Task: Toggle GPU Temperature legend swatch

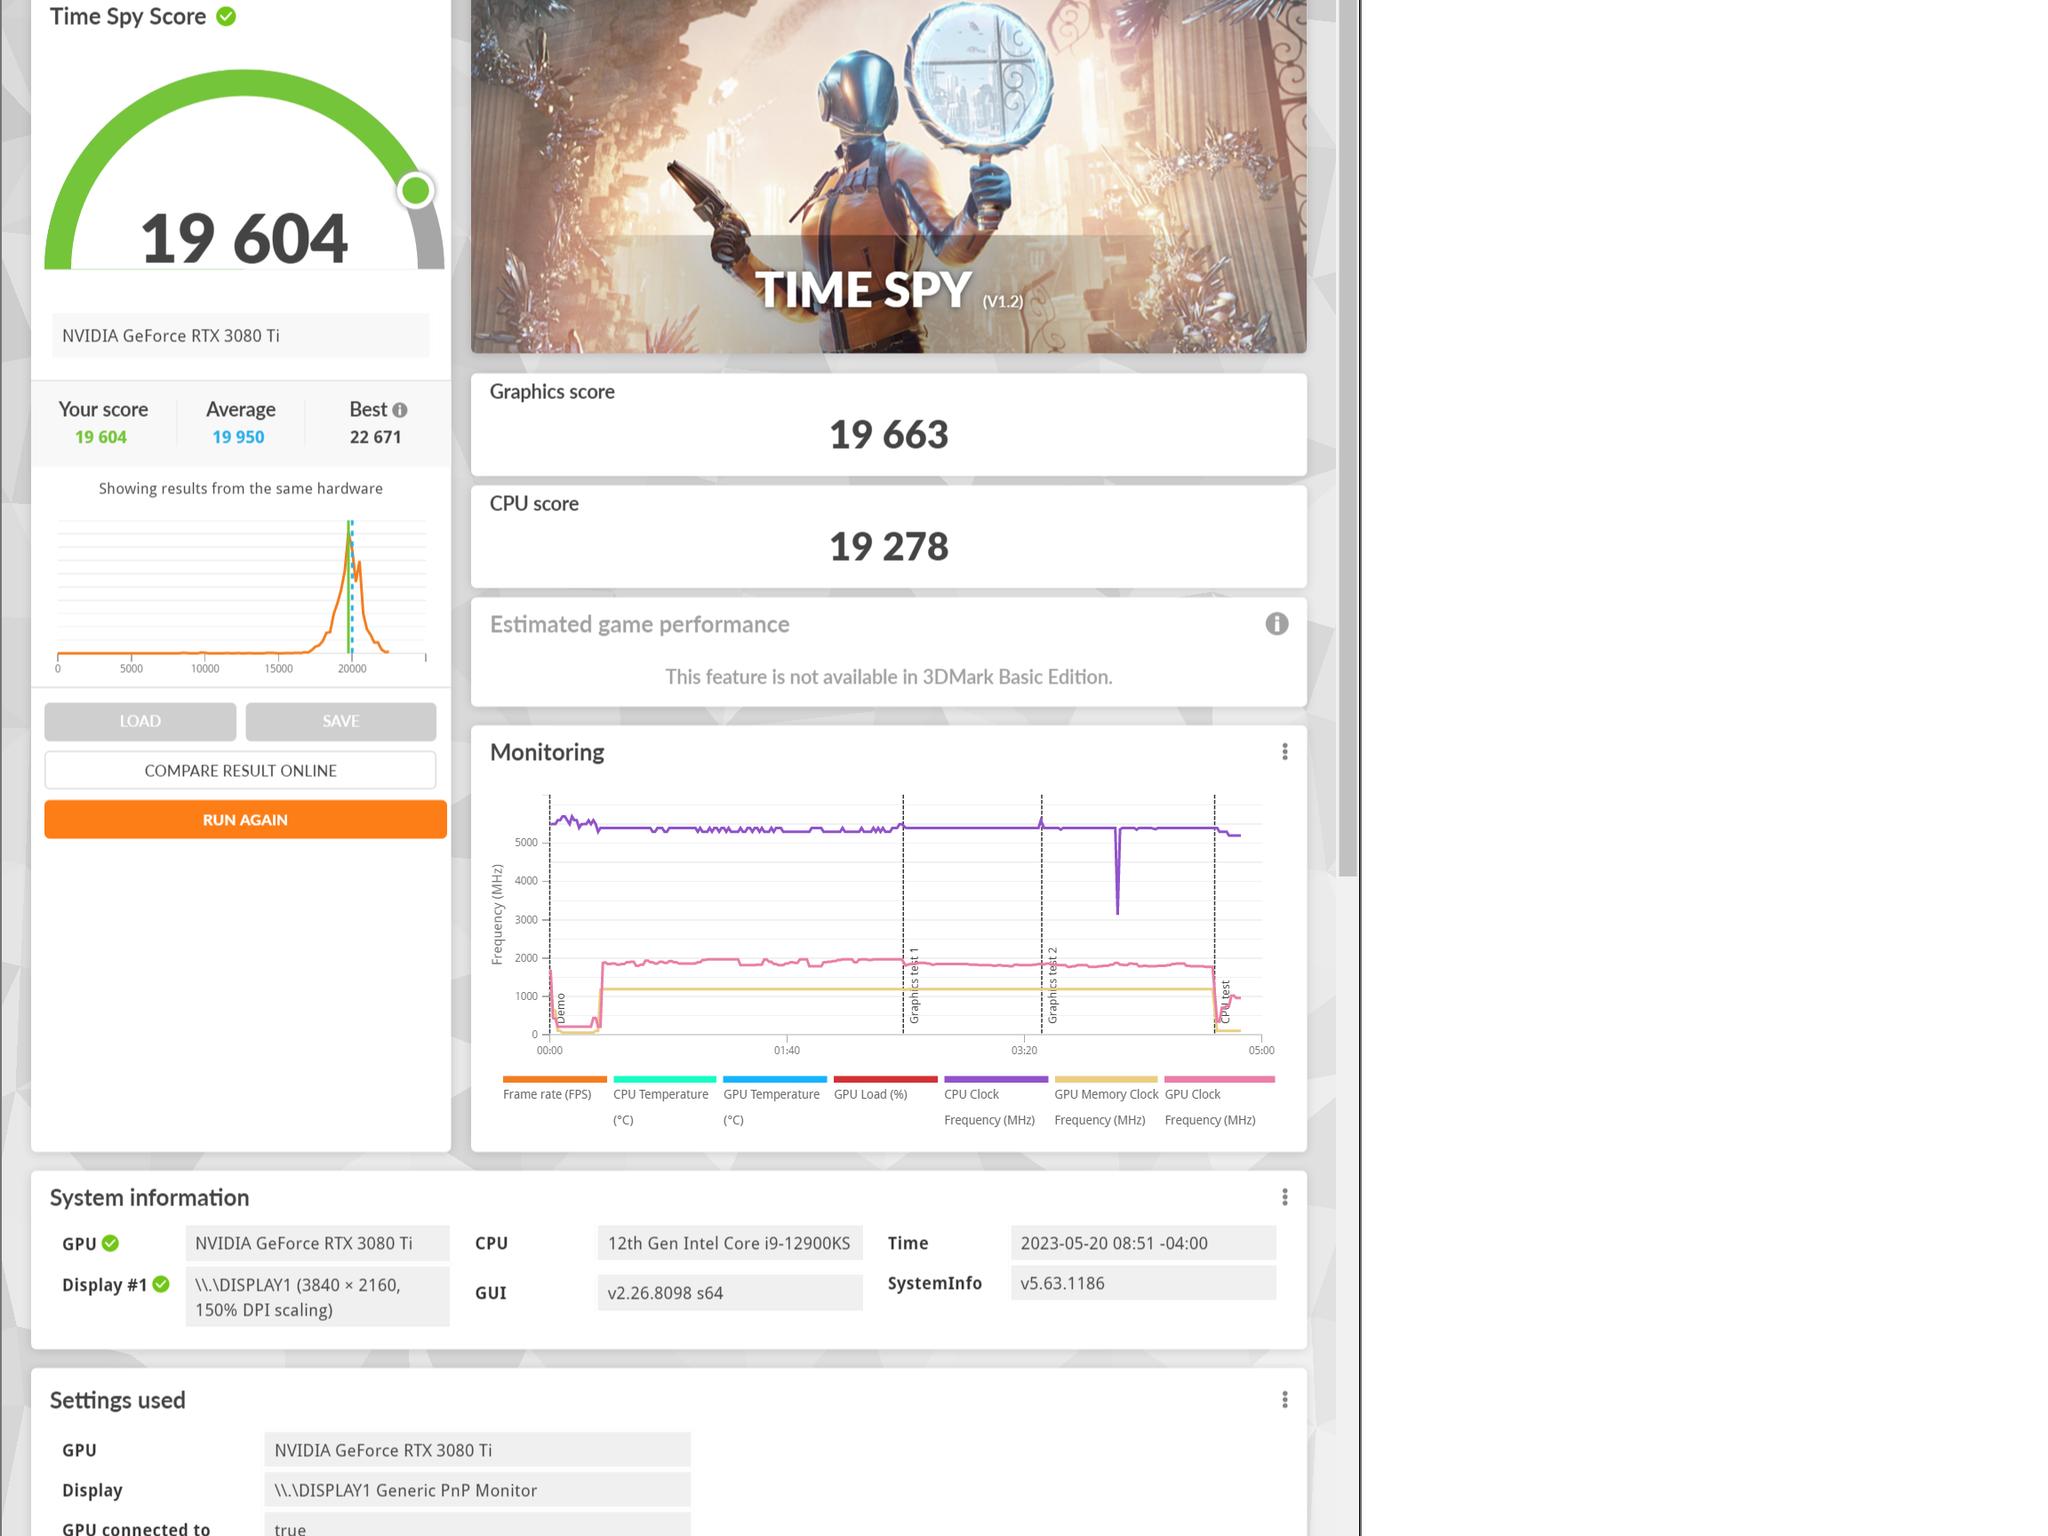Action: click(x=775, y=1079)
